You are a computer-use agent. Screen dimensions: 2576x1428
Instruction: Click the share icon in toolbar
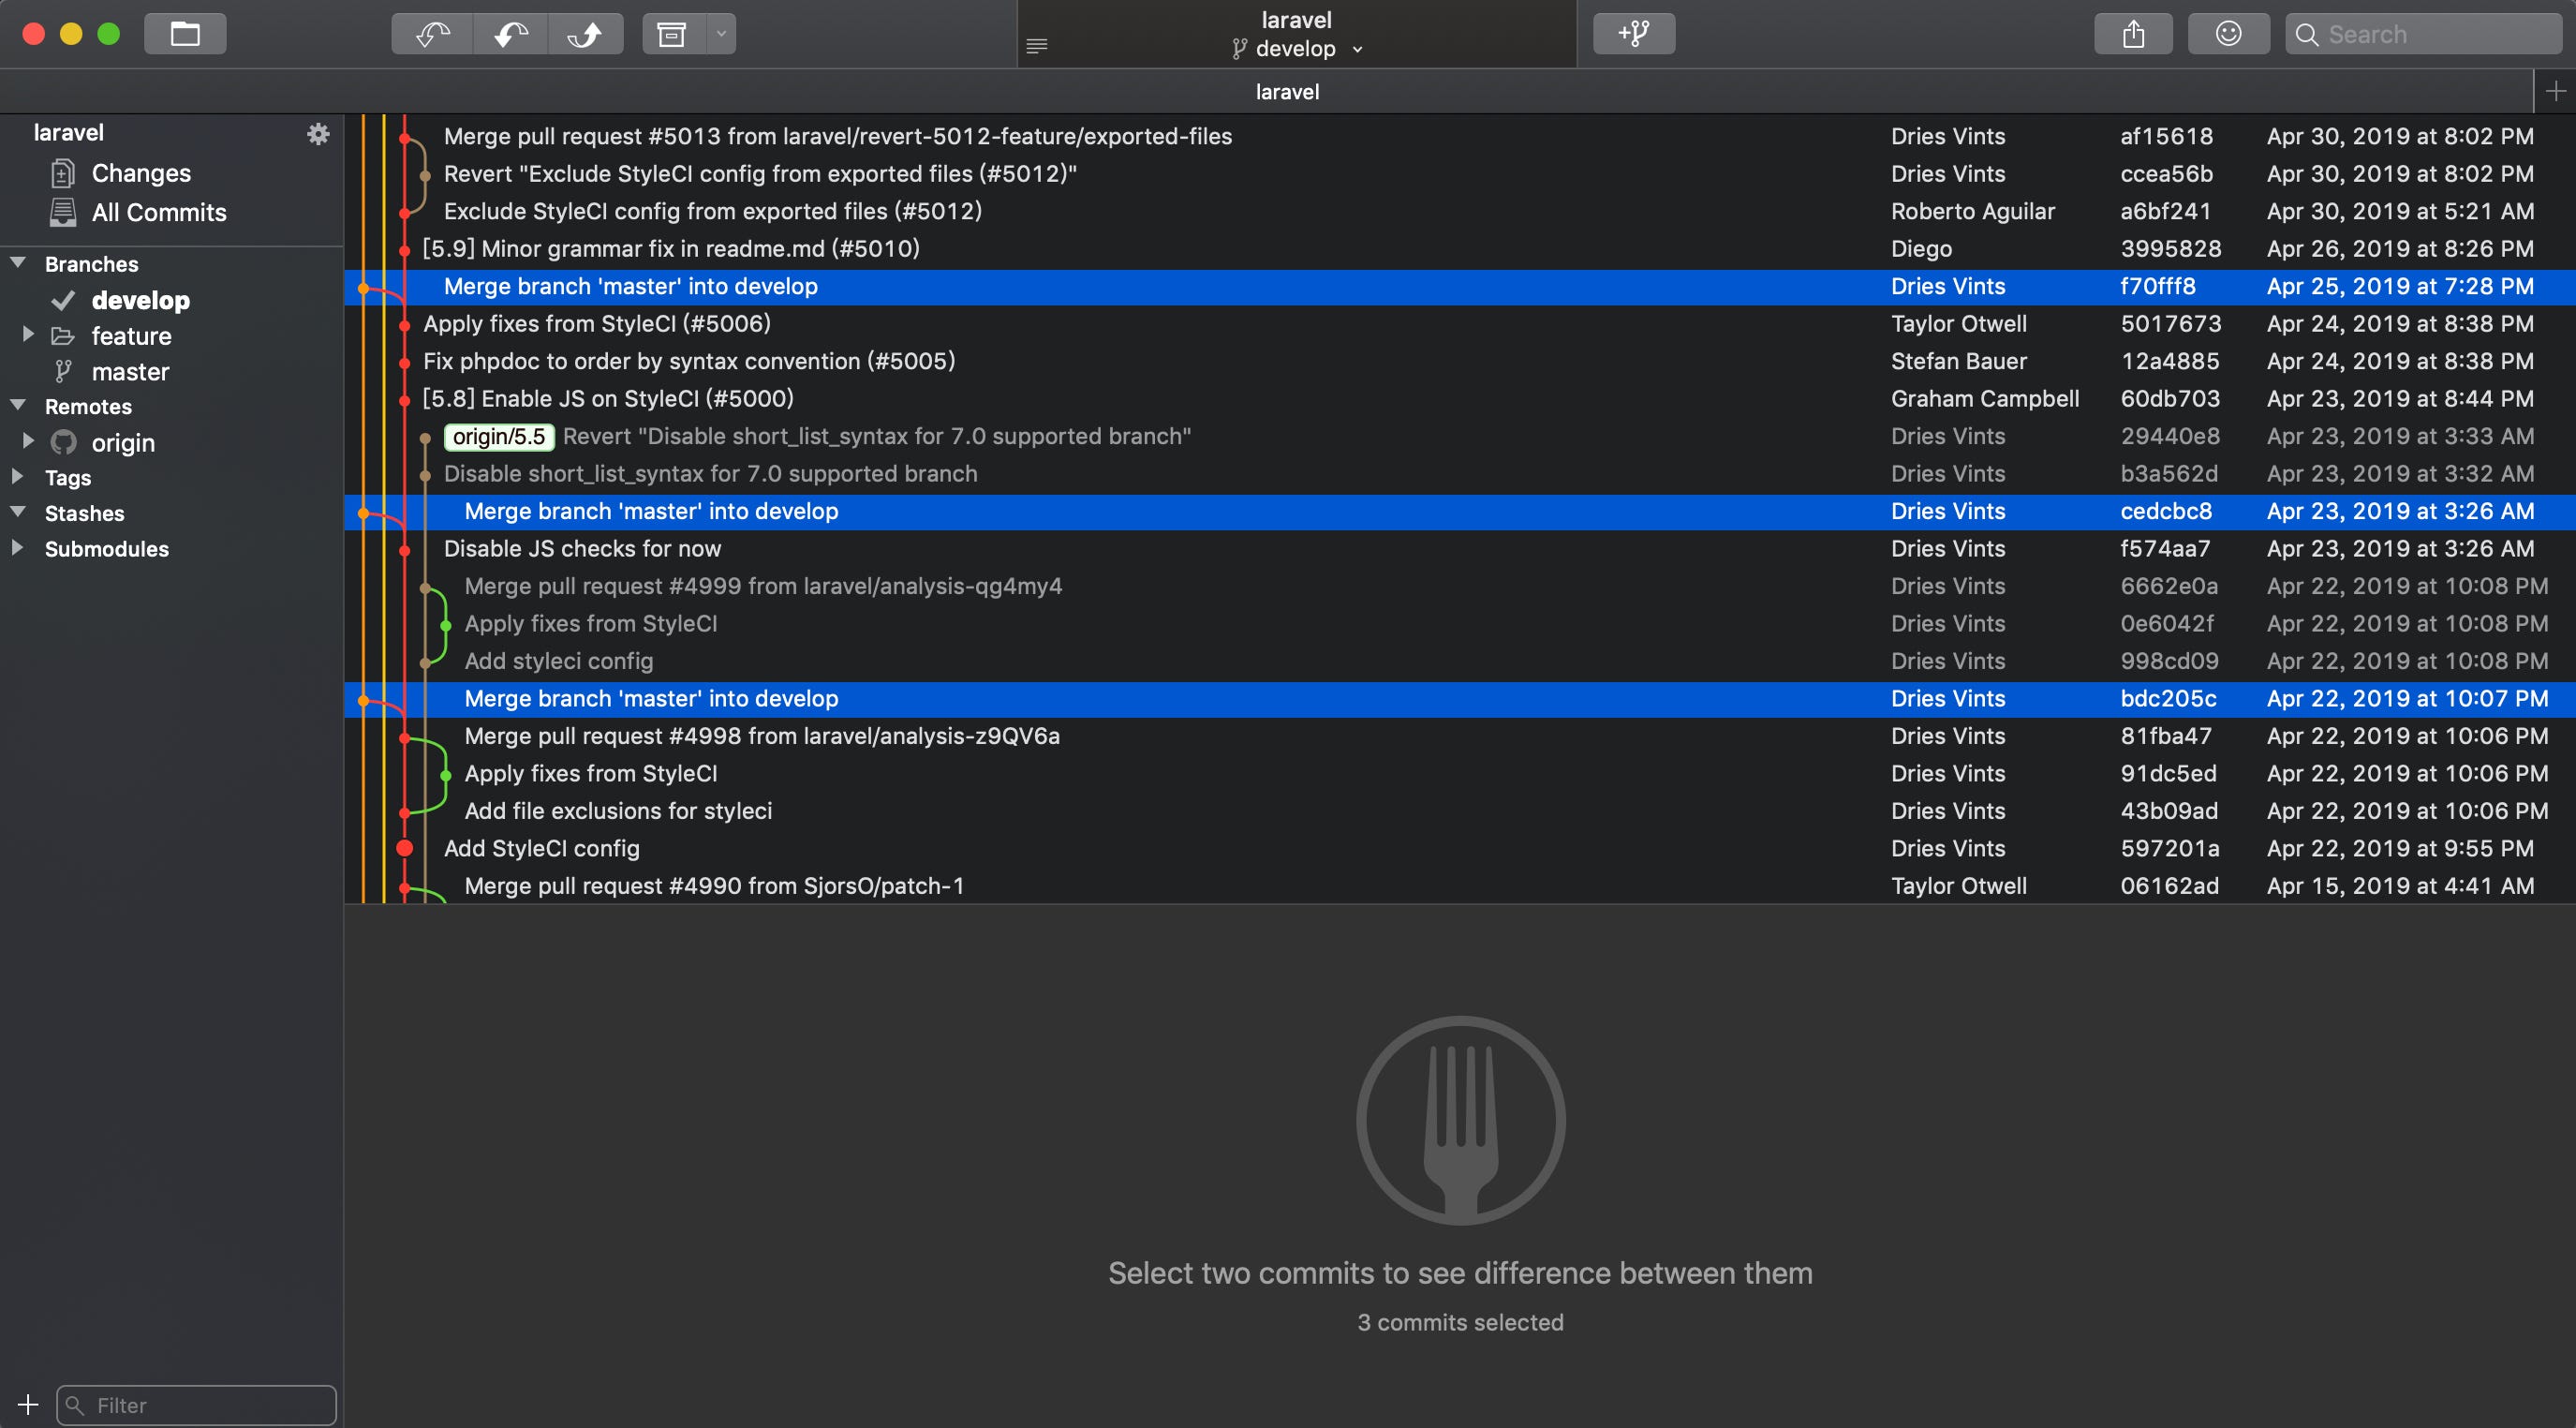pos(2134,34)
